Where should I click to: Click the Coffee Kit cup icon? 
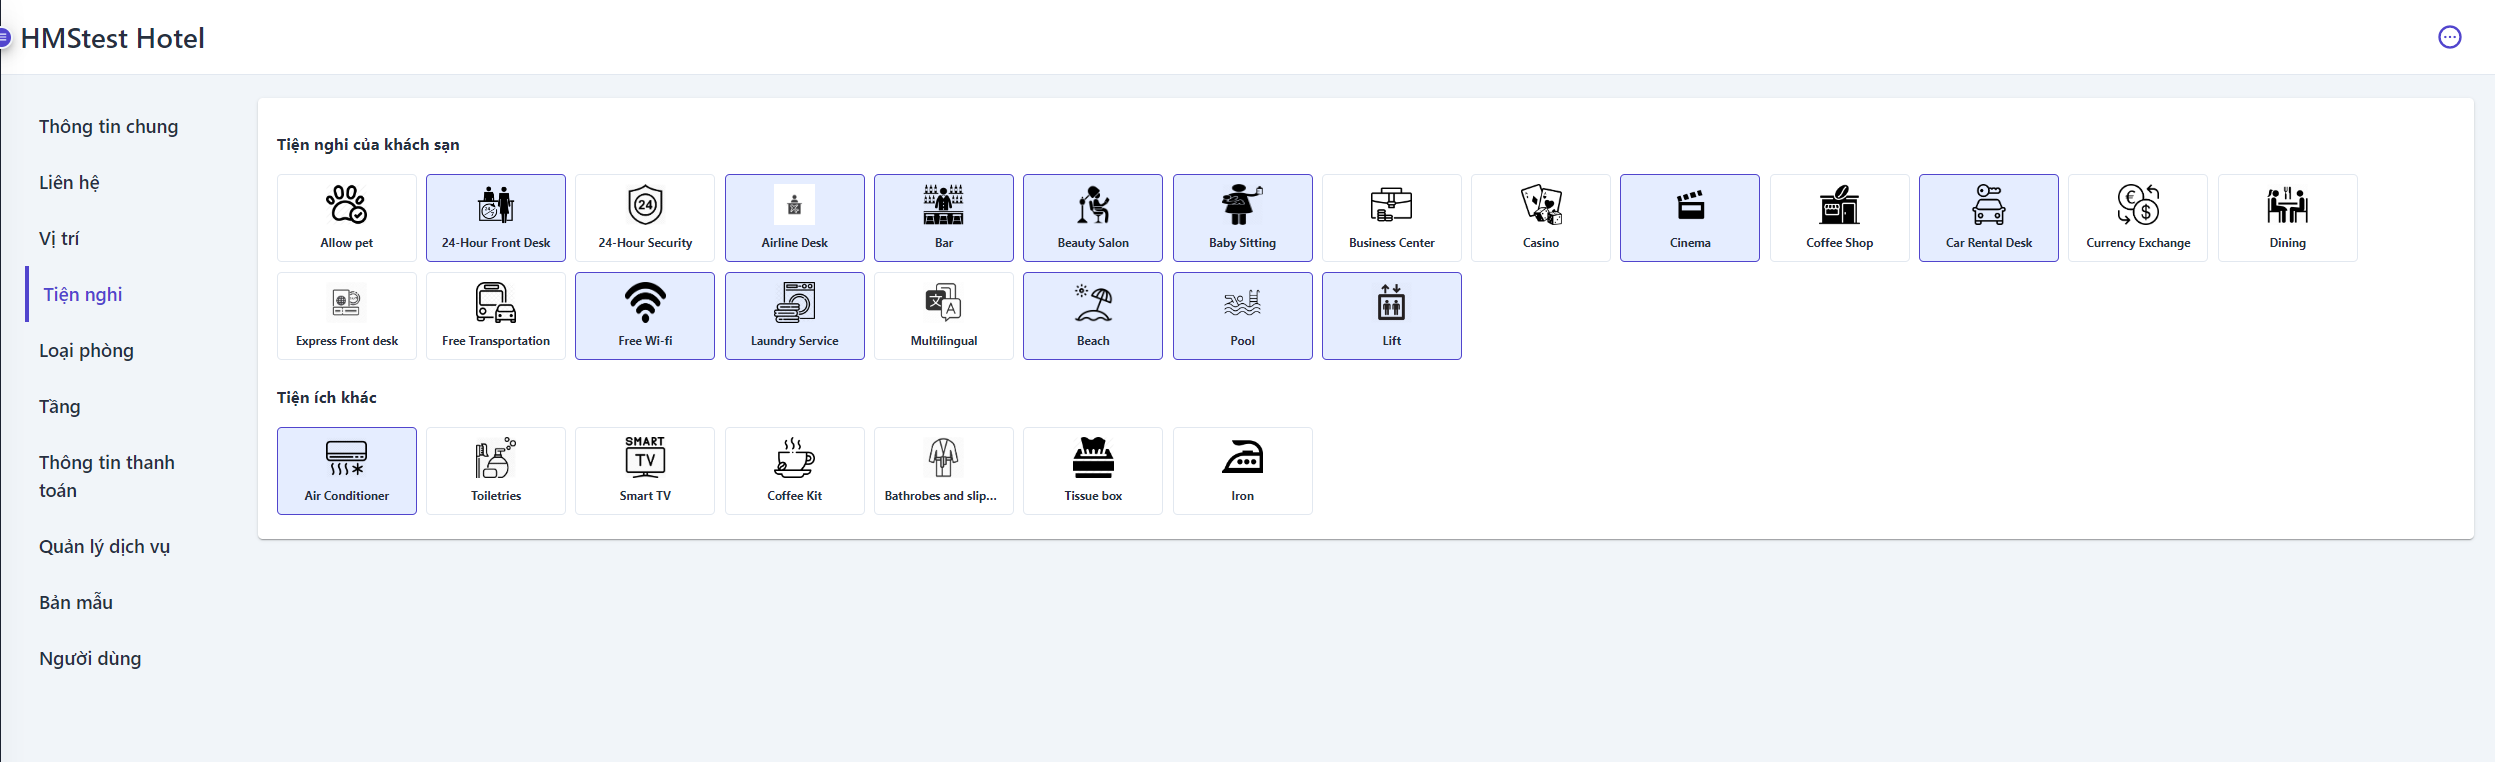click(x=794, y=457)
